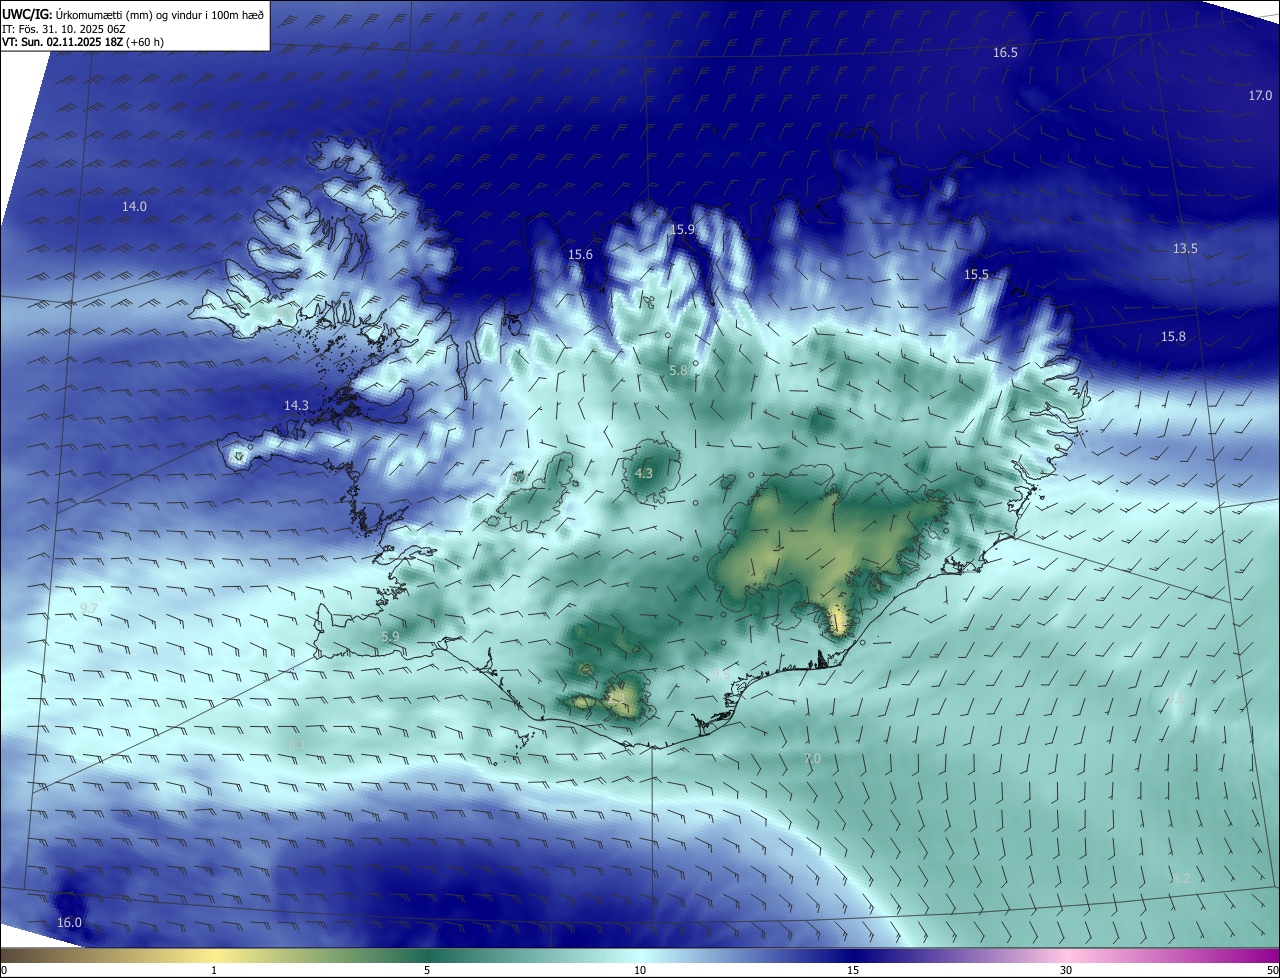The image size is (1280, 978).
Task: Click the 4.3 value on Hofsjökull glacier
Action: pos(644,474)
